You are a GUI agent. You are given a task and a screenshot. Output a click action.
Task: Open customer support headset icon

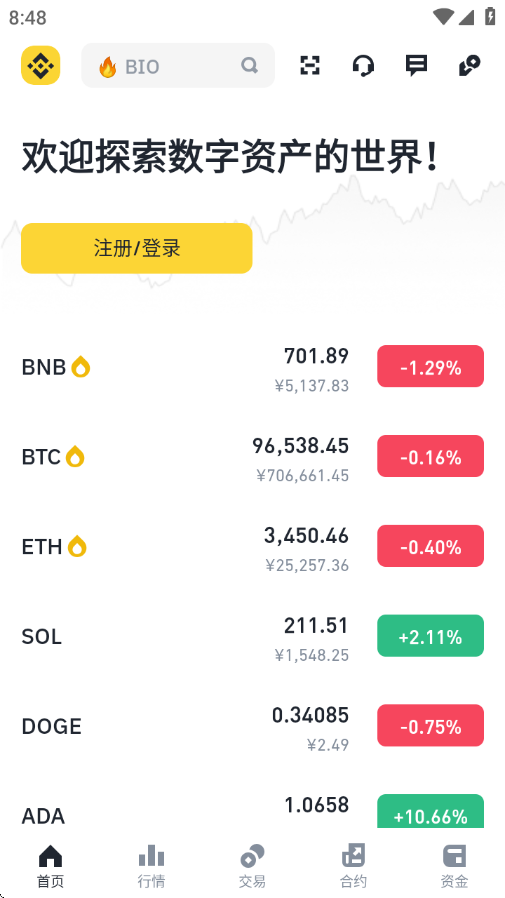pyautogui.click(x=363, y=65)
